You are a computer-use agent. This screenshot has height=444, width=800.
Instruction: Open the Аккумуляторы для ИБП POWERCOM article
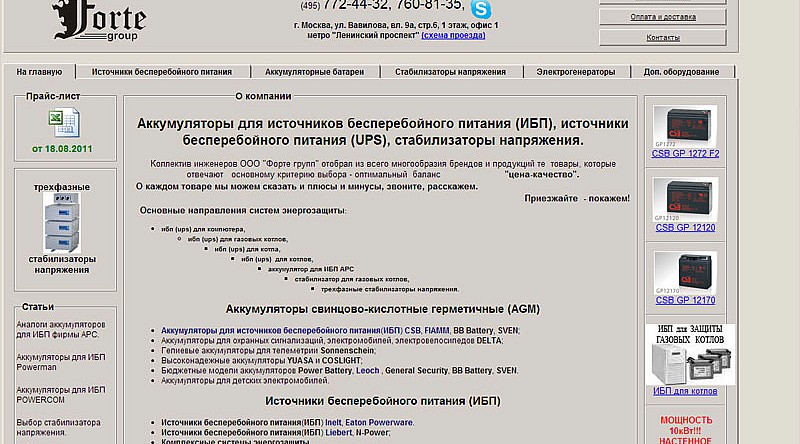point(61,395)
